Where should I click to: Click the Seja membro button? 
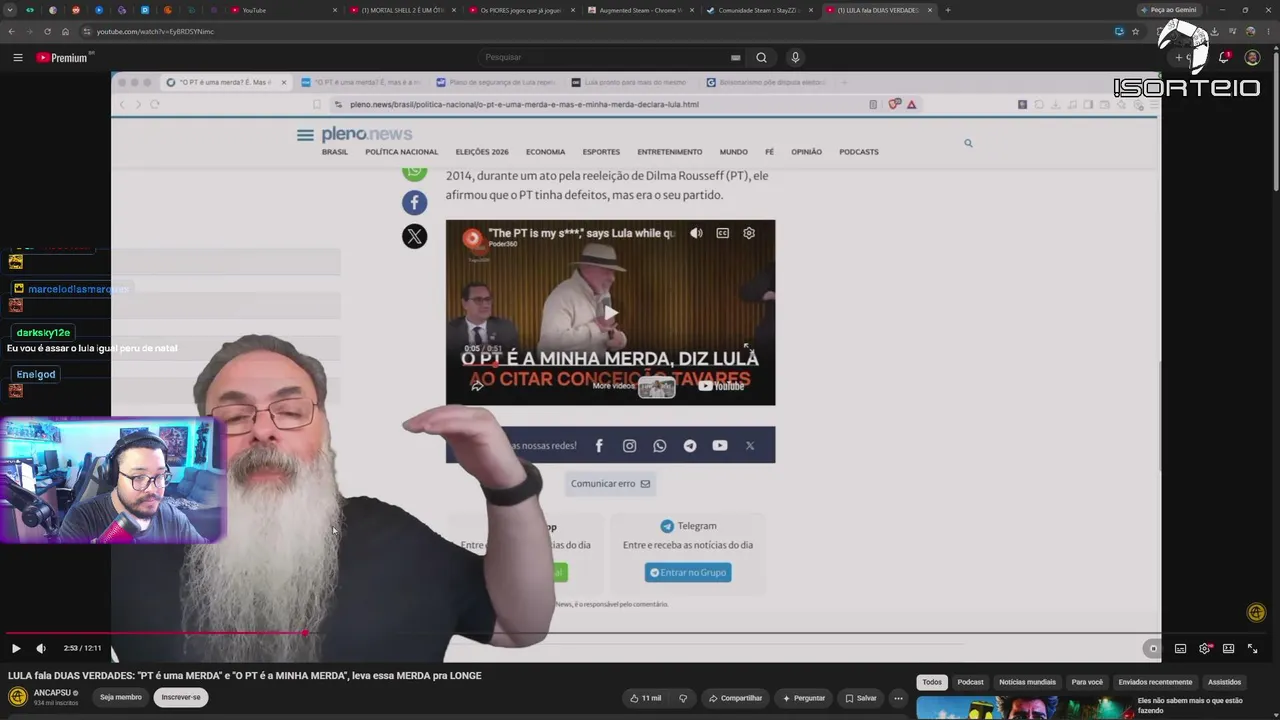coord(121,697)
